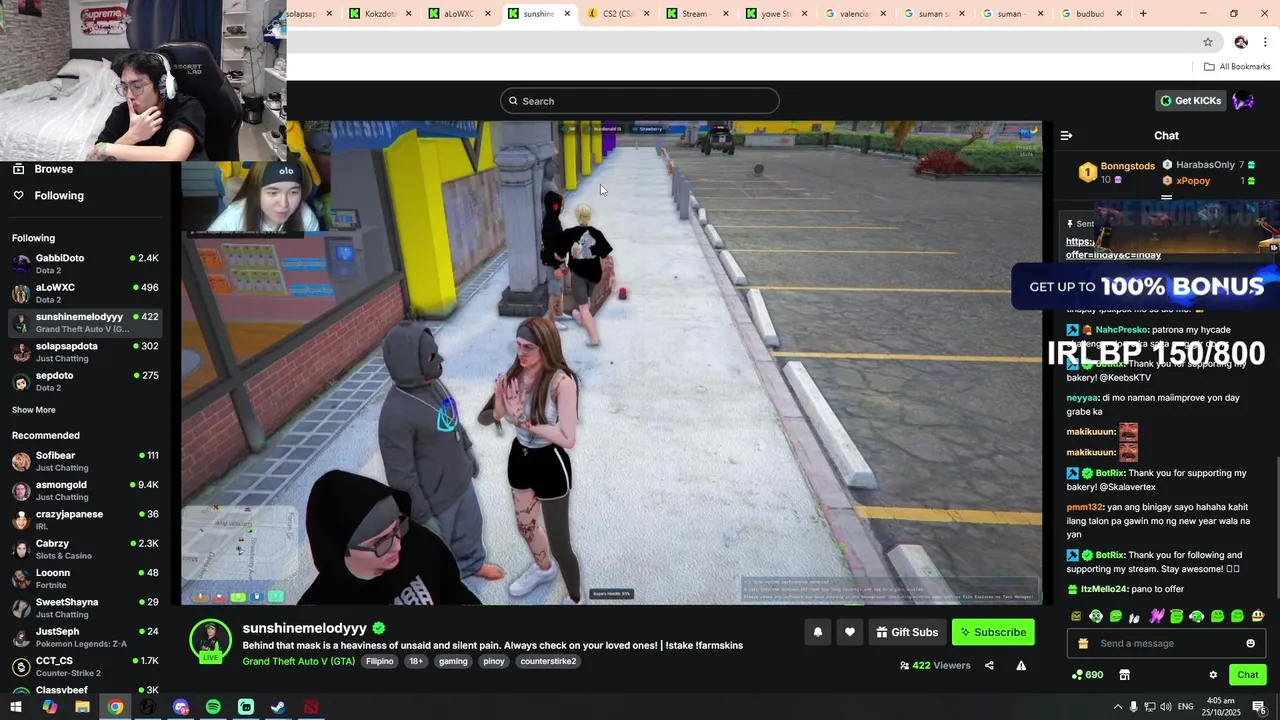
Task: Insert the purple emote from quick row
Action: 1156,616
